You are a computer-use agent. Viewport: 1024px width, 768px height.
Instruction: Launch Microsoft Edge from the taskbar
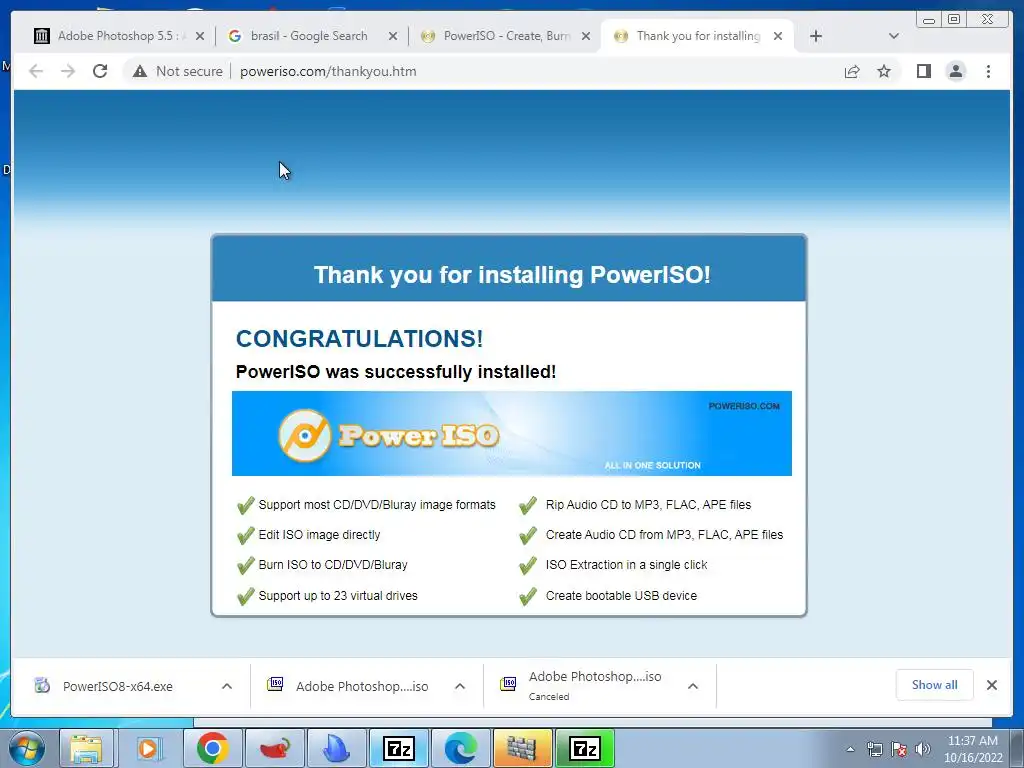tap(460, 748)
